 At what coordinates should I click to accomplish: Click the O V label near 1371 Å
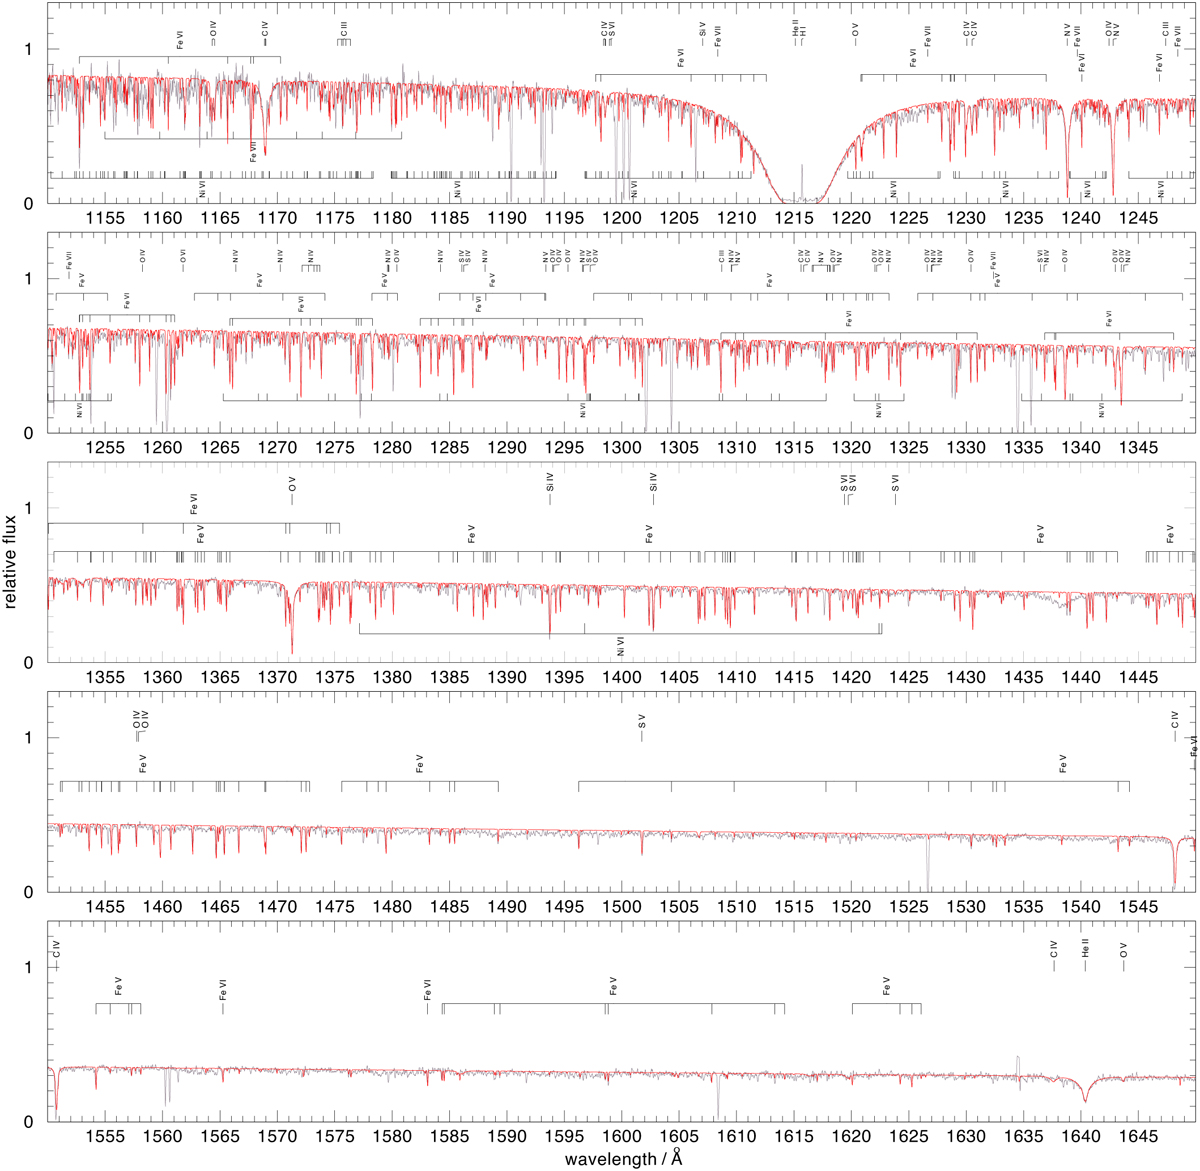point(292,485)
